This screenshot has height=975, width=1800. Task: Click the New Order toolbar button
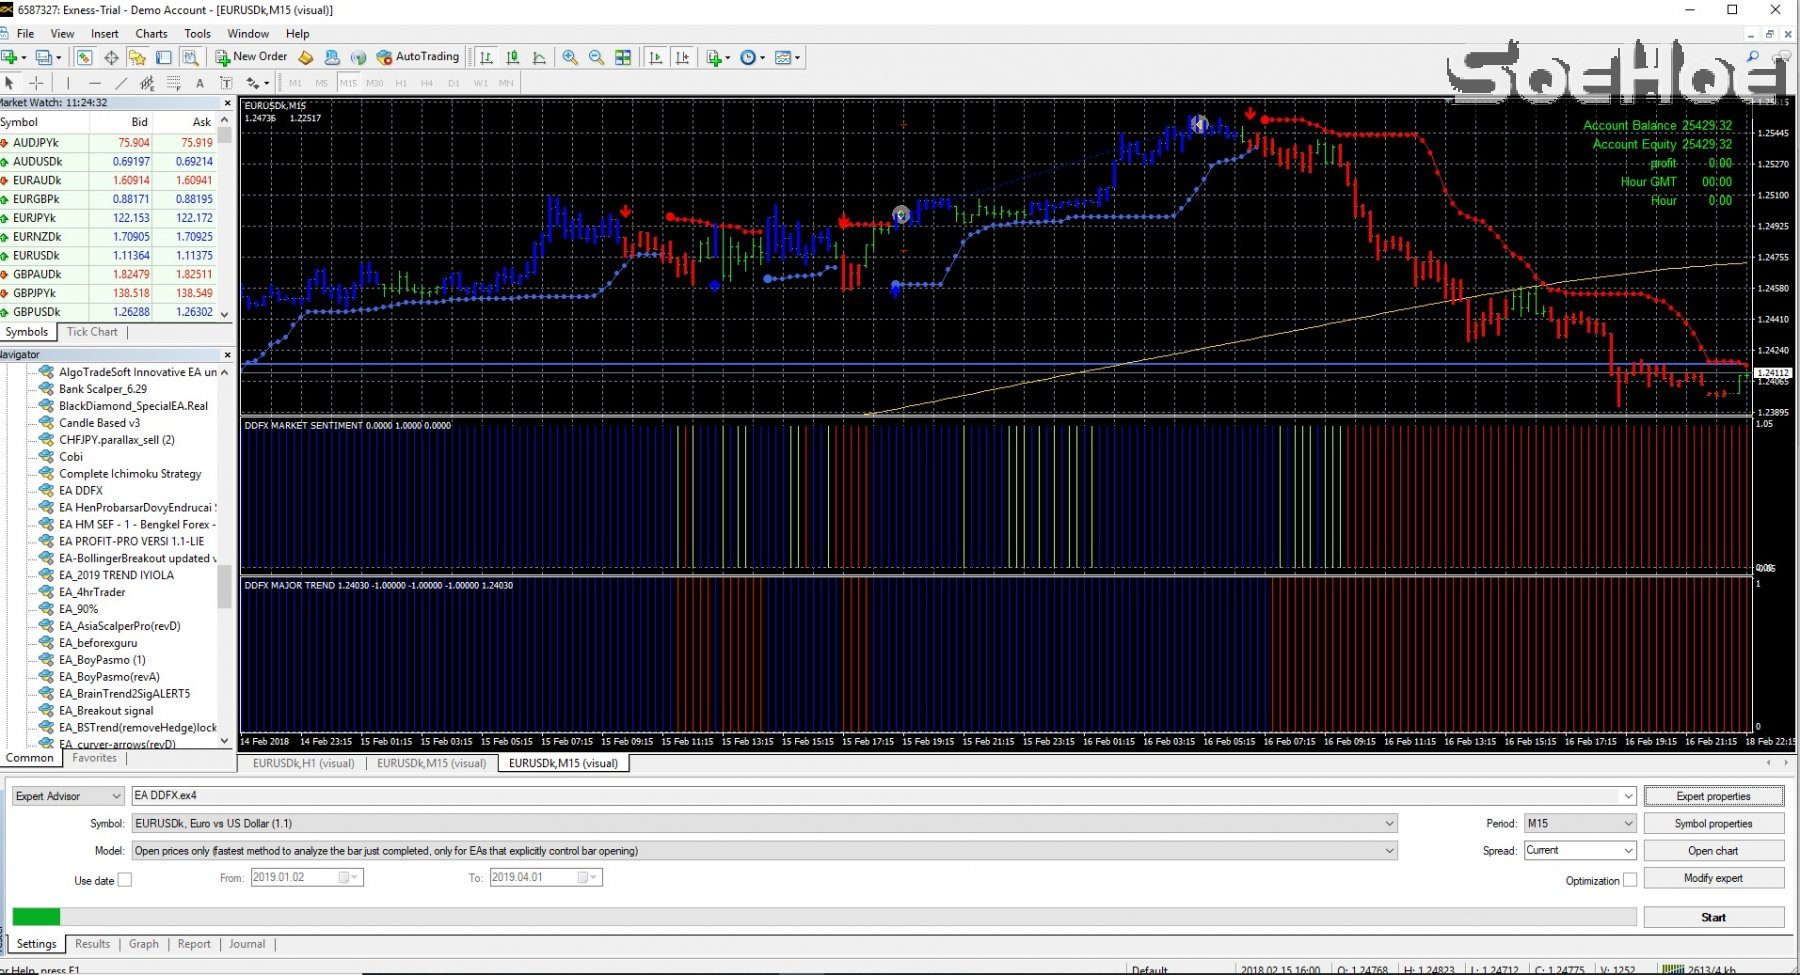click(x=252, y=57)
